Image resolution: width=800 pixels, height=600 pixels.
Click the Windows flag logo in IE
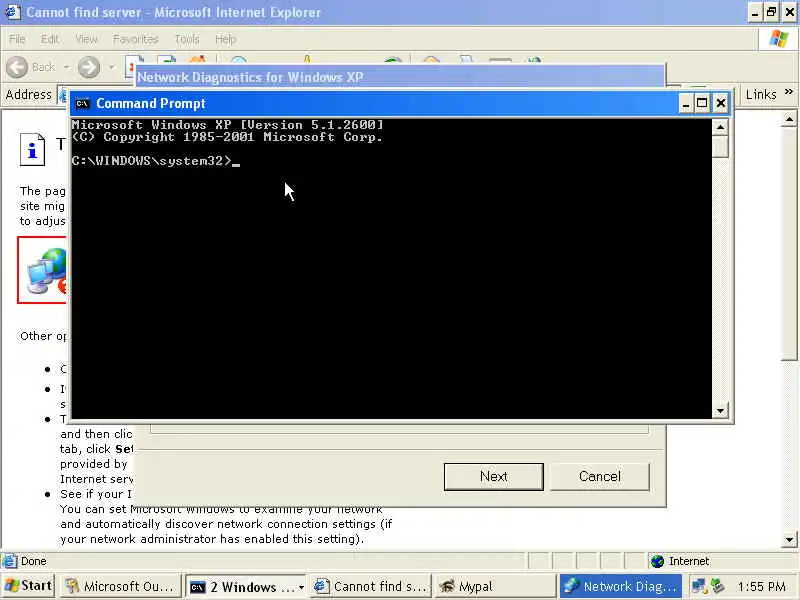click(x=779, y=39)
